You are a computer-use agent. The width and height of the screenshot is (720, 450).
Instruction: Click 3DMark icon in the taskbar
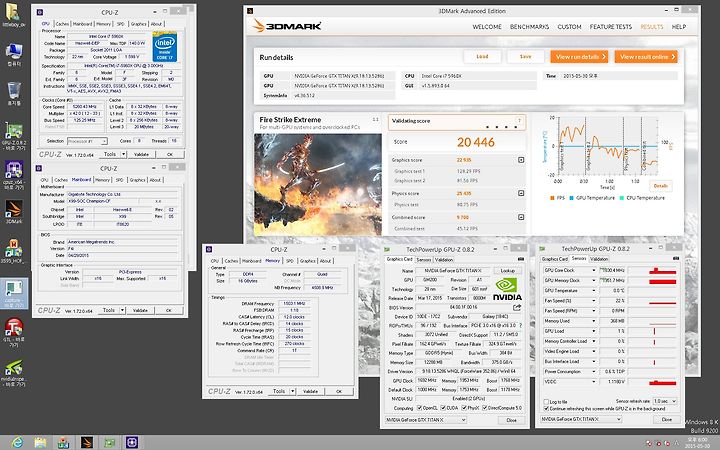pyautogui.click(x=87, y=443)
